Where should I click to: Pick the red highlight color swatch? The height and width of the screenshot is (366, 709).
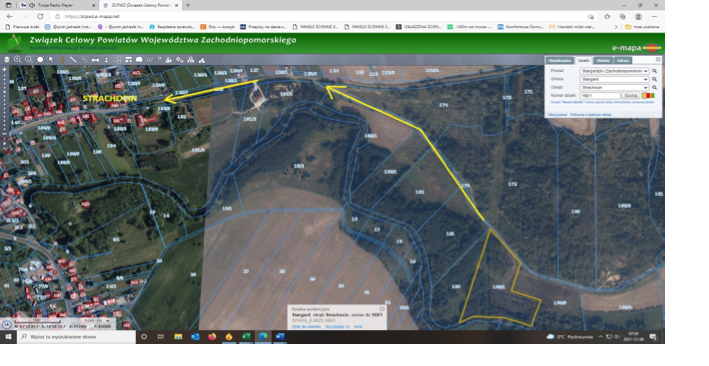648,95
